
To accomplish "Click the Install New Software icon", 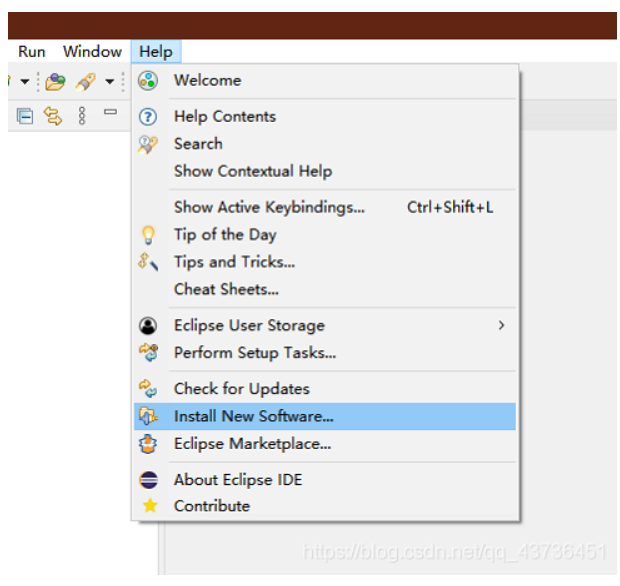I will 148,416.
